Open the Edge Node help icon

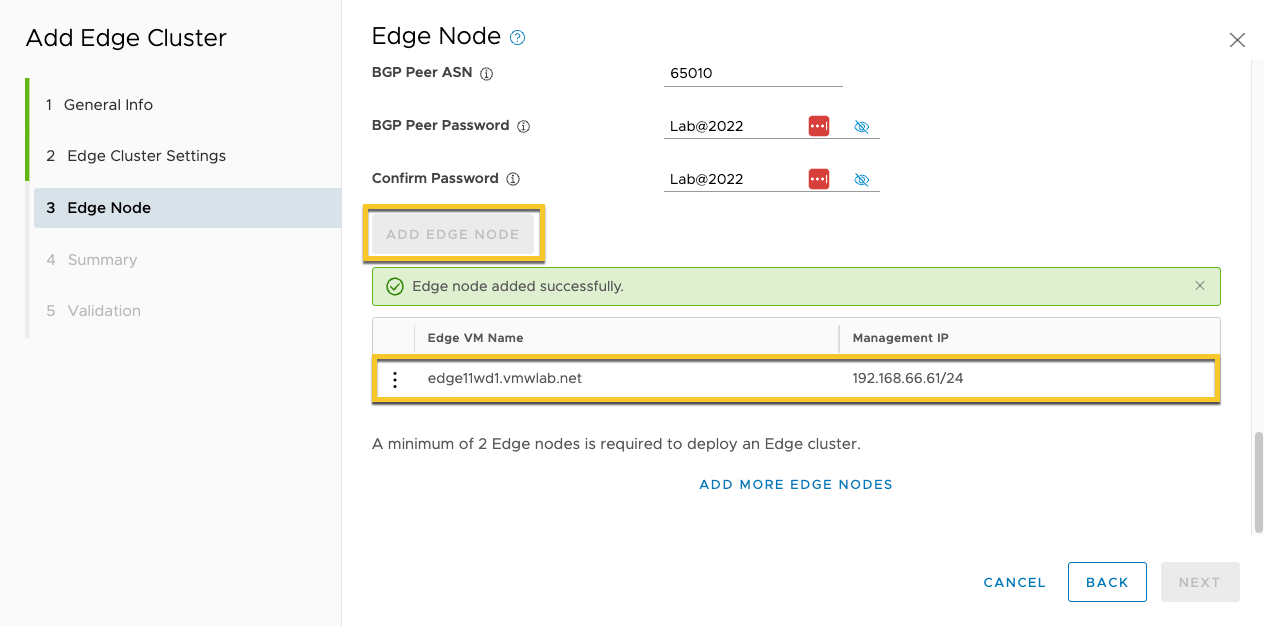click(x=517, y=38)
